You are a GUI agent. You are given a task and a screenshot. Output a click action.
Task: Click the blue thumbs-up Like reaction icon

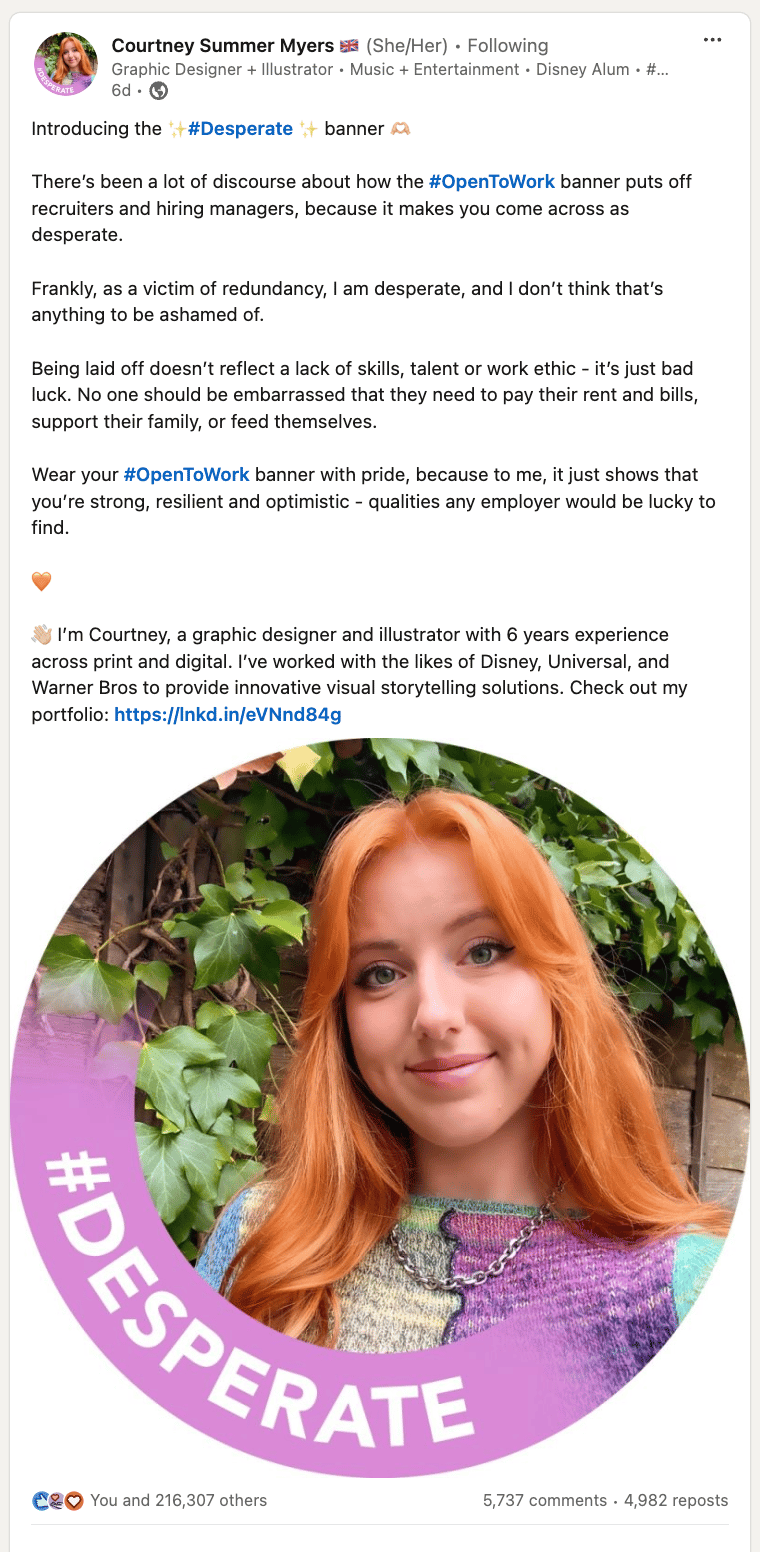tap(41, 1500)
